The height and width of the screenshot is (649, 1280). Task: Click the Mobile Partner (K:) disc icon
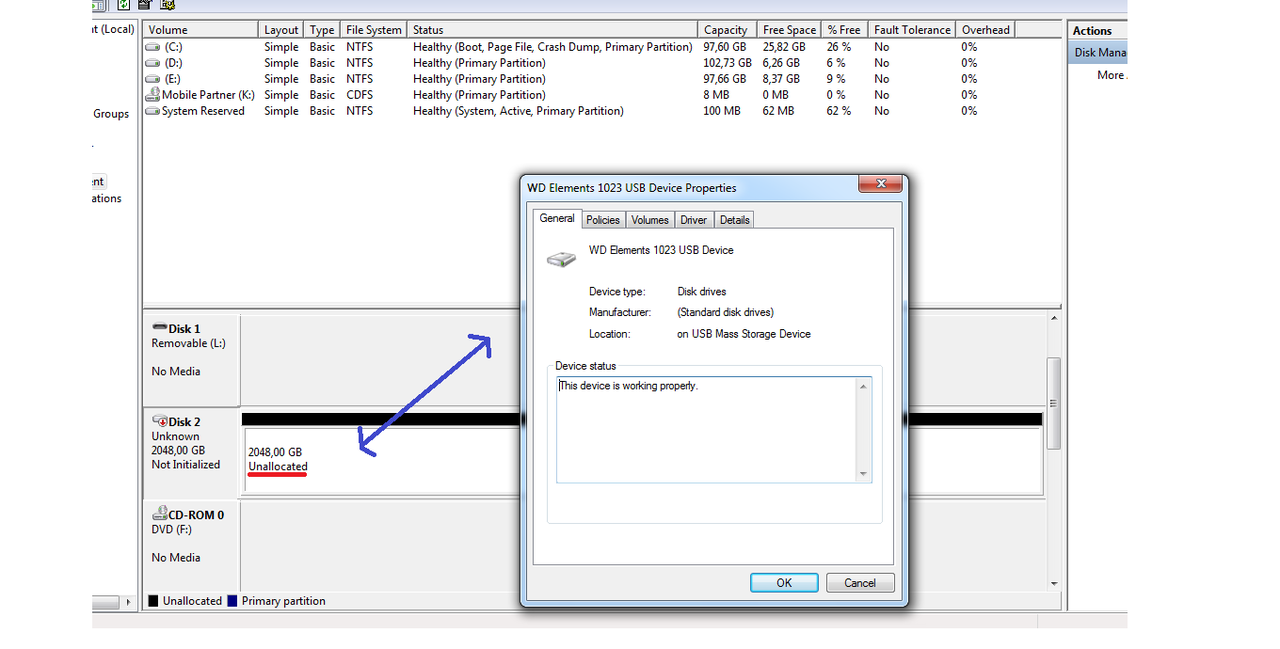(x=153, y=95)
